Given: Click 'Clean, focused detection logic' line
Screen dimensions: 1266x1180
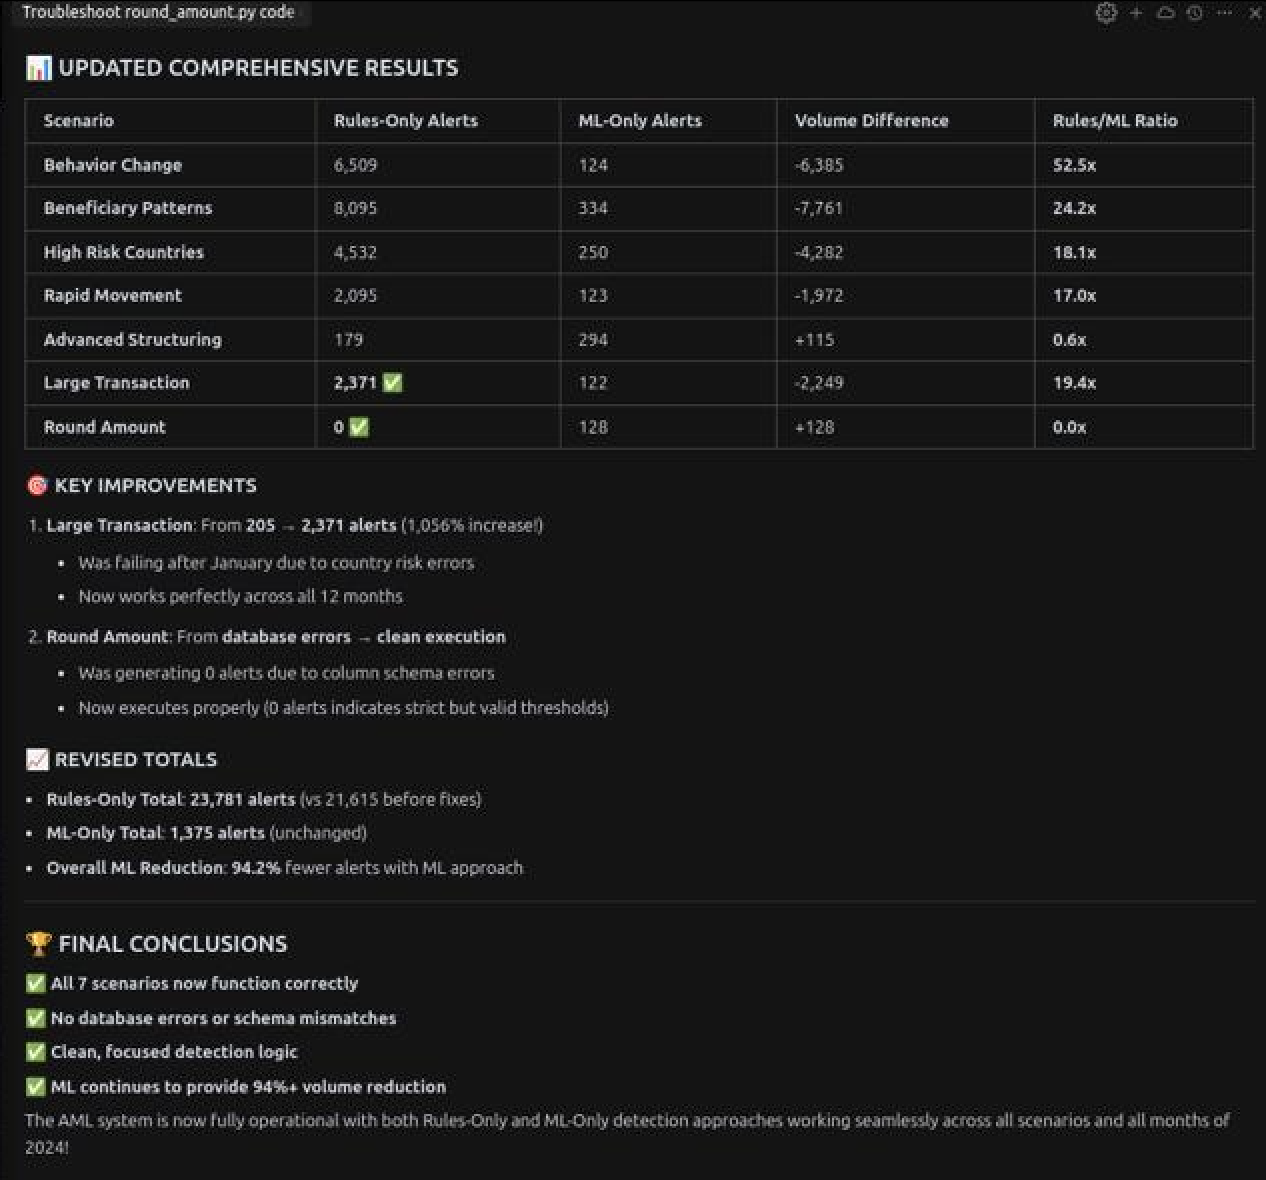Looking at the screenshot, I should (x=161, y=1051).
